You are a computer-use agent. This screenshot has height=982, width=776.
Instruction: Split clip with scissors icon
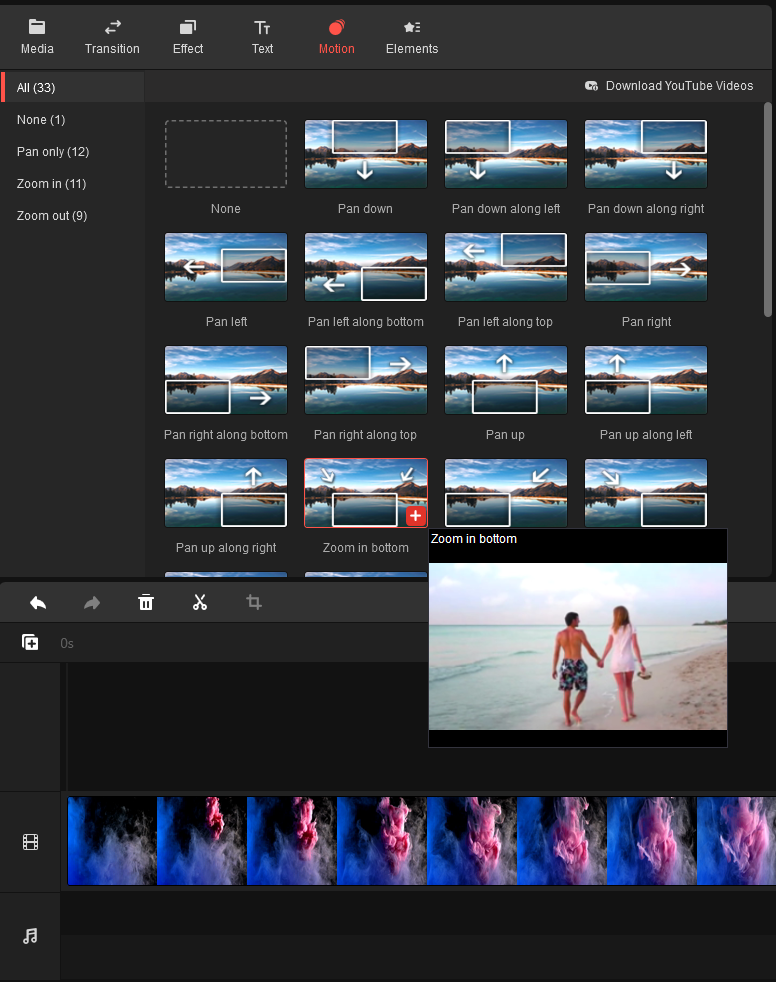[x=200, y=603]
